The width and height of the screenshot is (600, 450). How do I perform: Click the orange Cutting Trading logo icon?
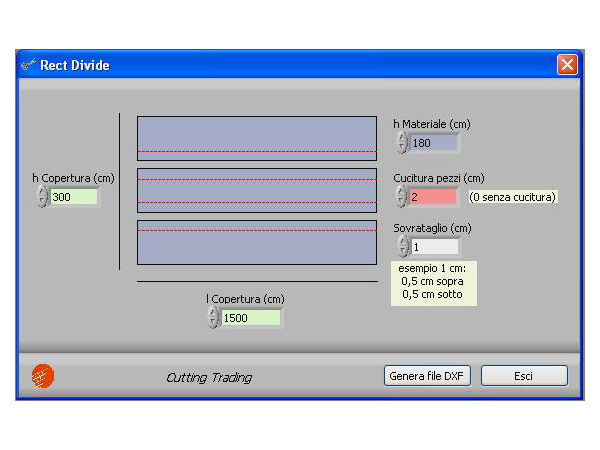43,376
